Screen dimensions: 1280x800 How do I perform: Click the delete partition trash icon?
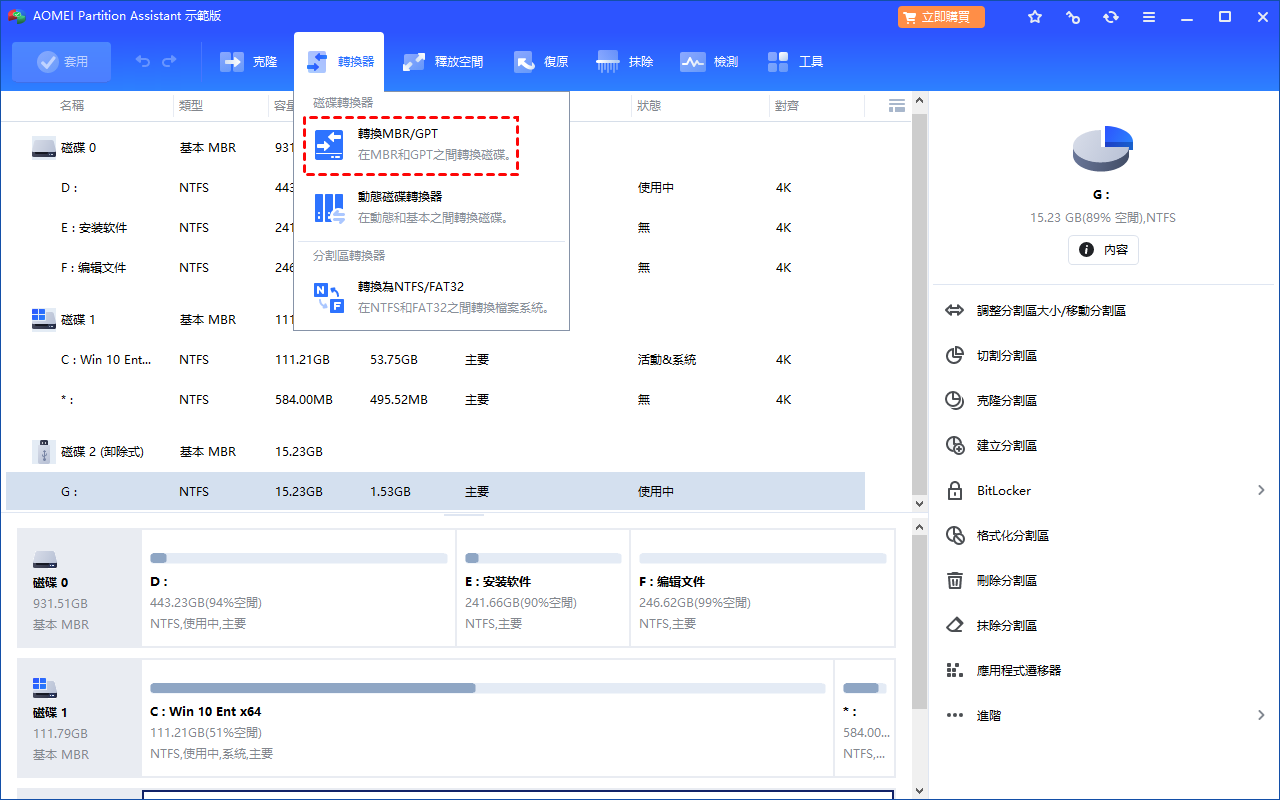click(x=955, y=581)
